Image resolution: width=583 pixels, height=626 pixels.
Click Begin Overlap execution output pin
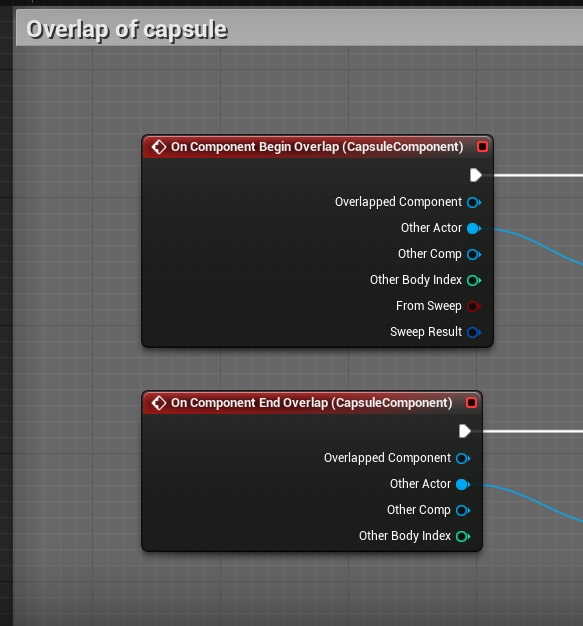[x=476, y=175]
